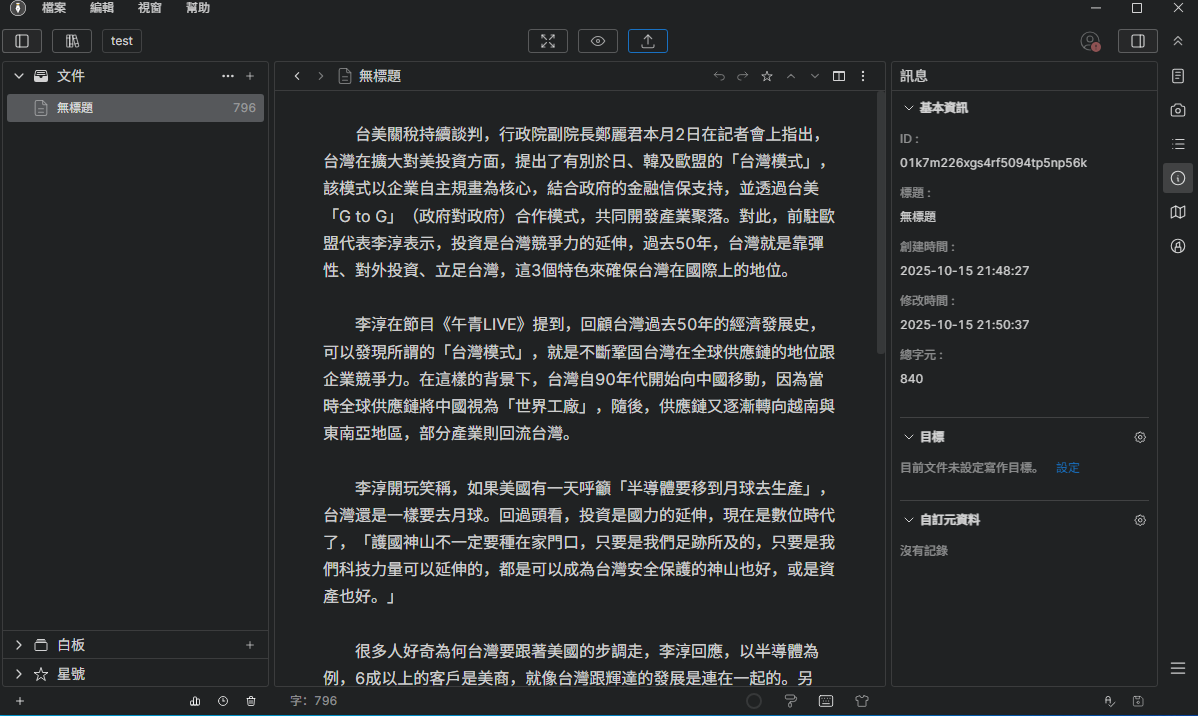This screenshot has width=1198, height=716.
Task: Click the export upload button in top toolbar
Action: (647, 41)
